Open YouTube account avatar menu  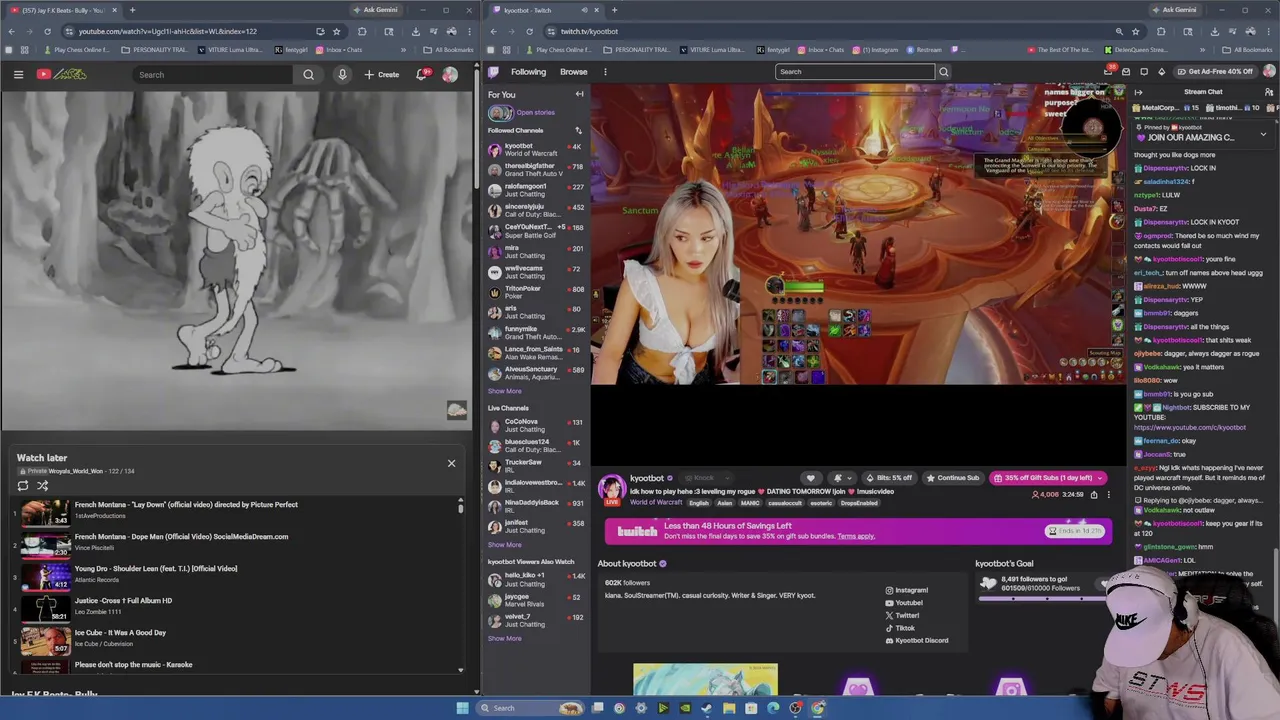pos(450,74)
